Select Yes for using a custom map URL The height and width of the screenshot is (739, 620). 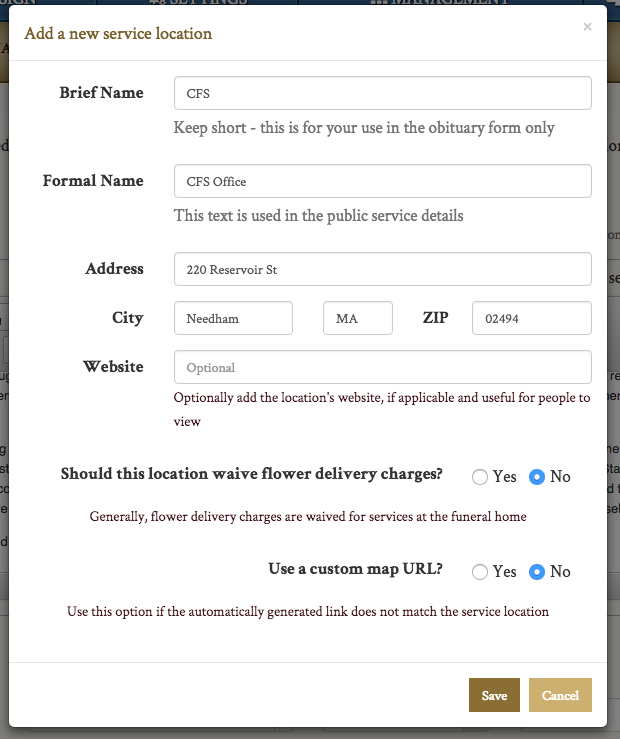480,572
